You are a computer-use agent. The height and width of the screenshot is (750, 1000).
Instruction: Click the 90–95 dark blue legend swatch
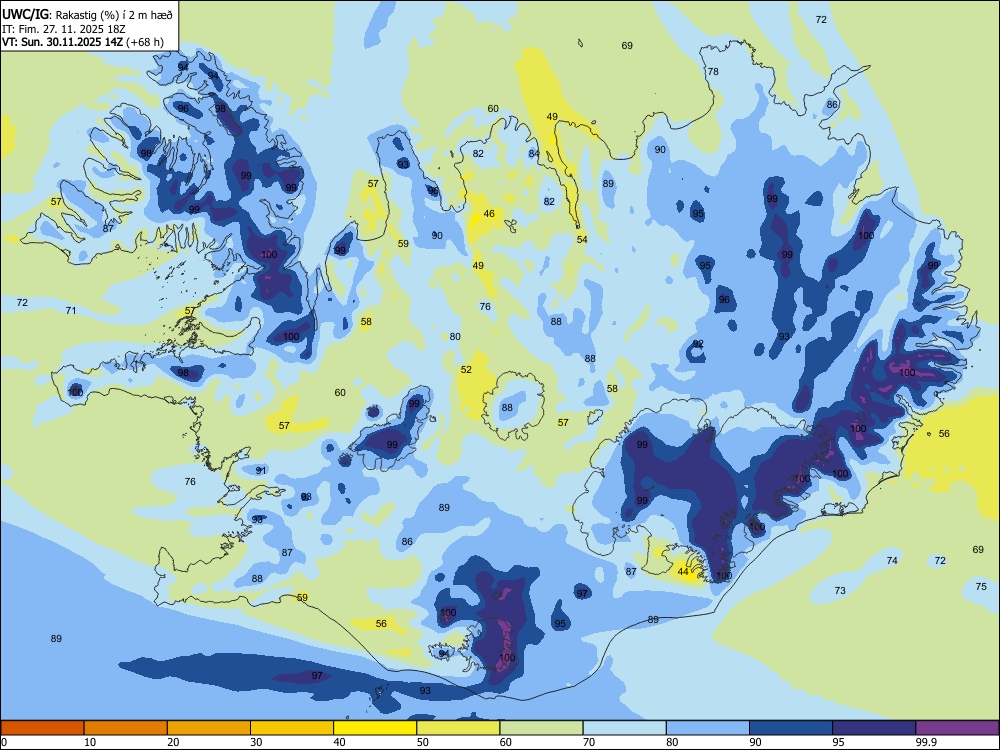pos(791,728)
